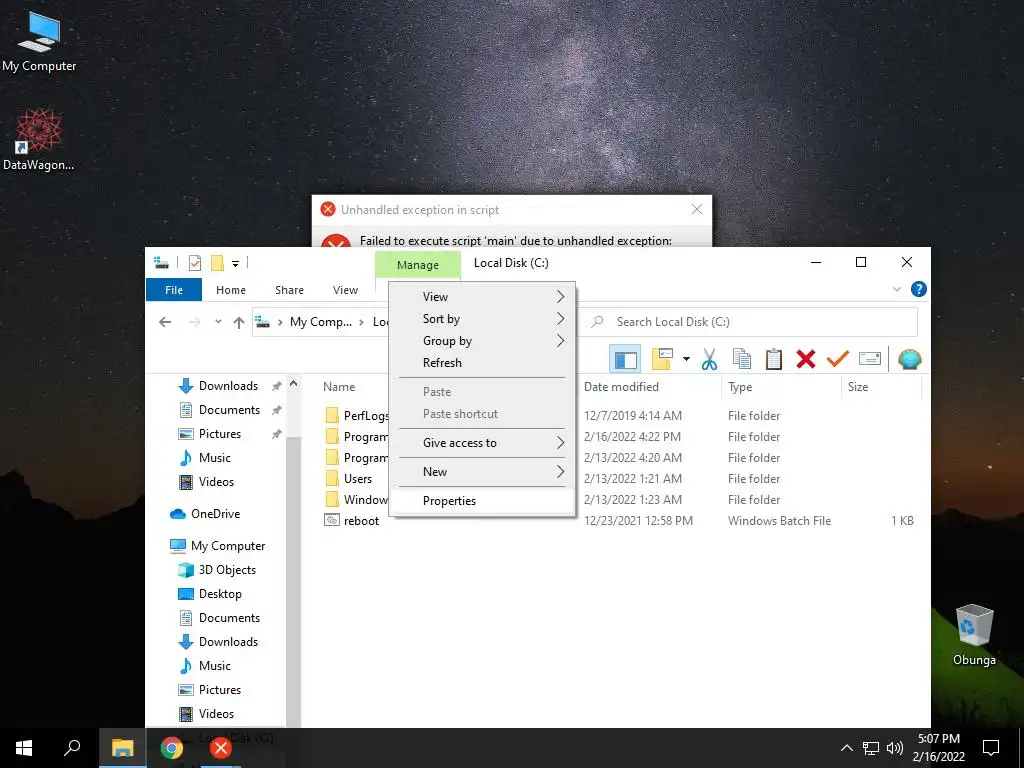Open Google Chrome from the taskbar
The width and height of the screenshot is (1024, 768).
click(x=172, y=748)
